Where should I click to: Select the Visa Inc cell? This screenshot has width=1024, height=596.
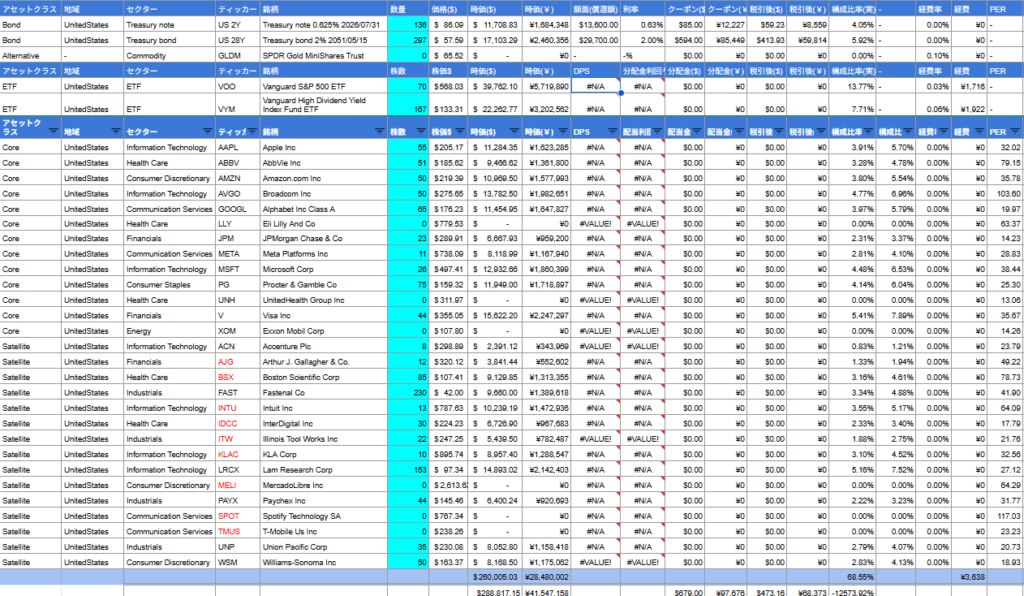pos(323,315)
